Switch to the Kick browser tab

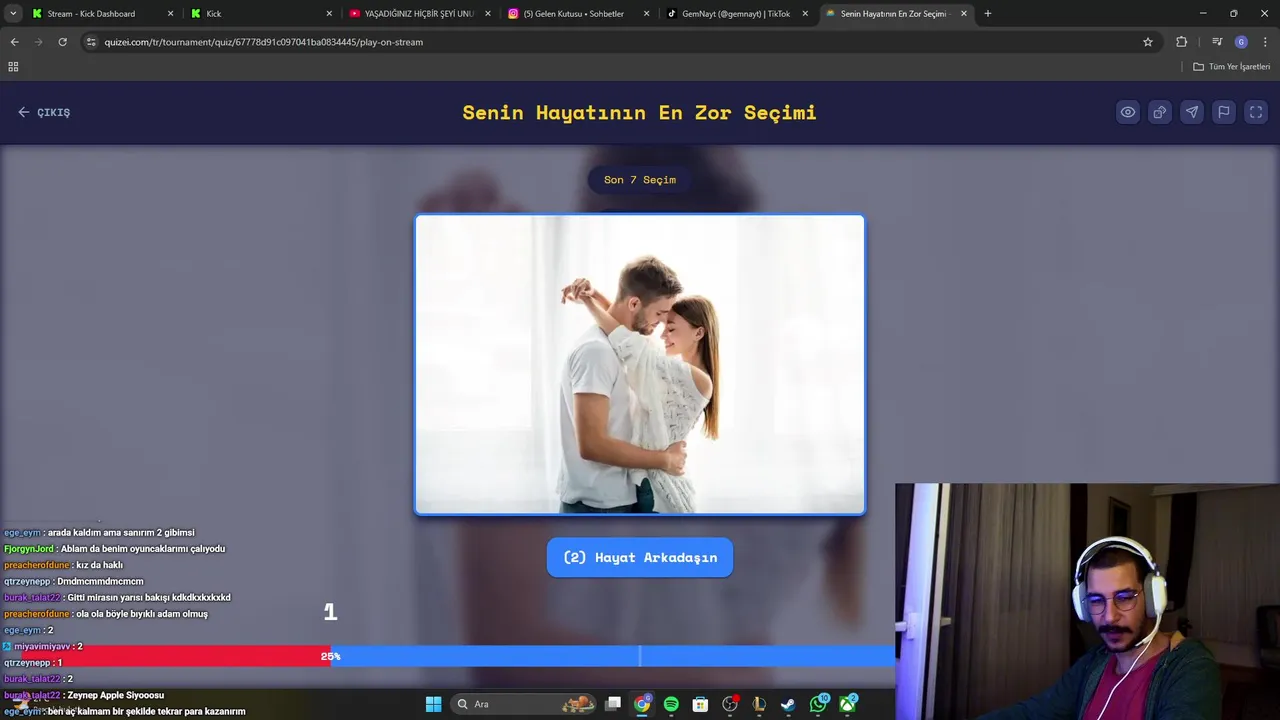click(262, 14)
